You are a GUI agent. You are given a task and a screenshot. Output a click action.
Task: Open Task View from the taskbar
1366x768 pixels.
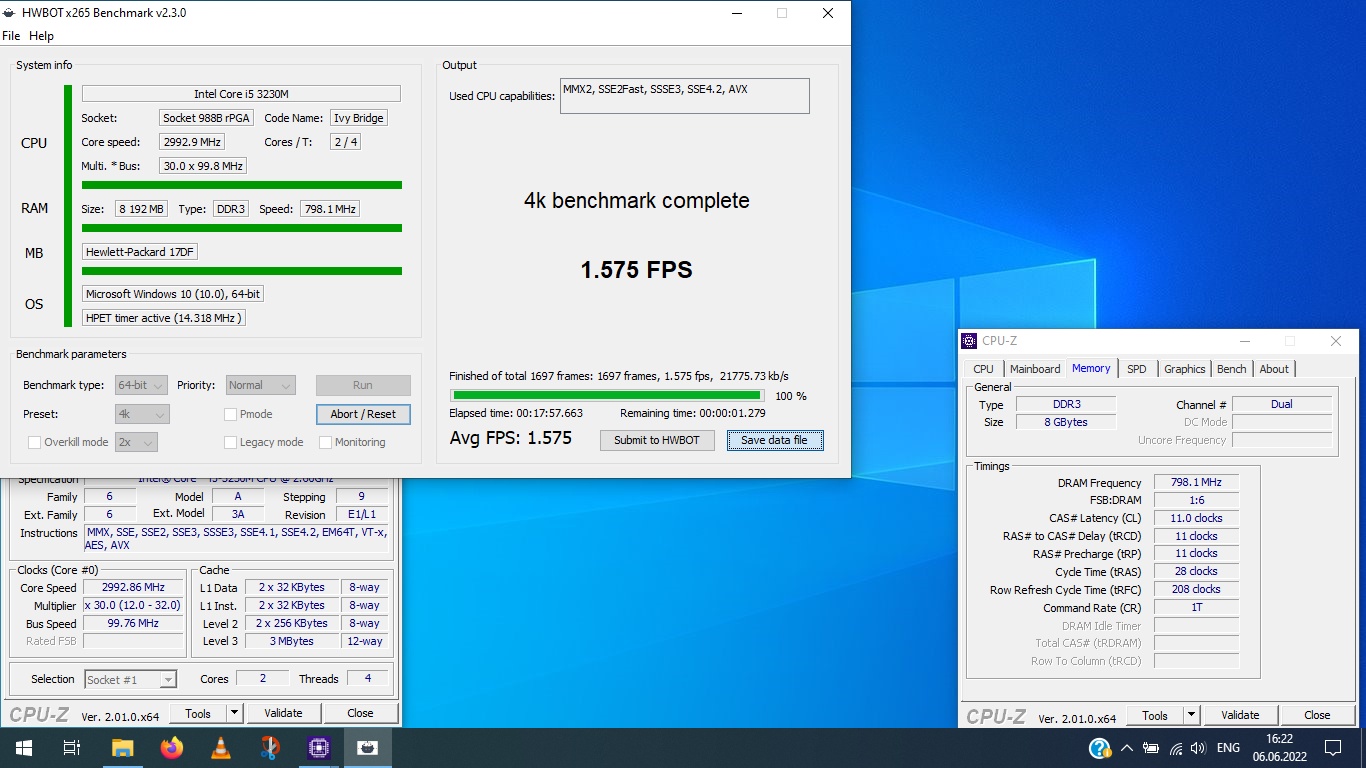71,747
